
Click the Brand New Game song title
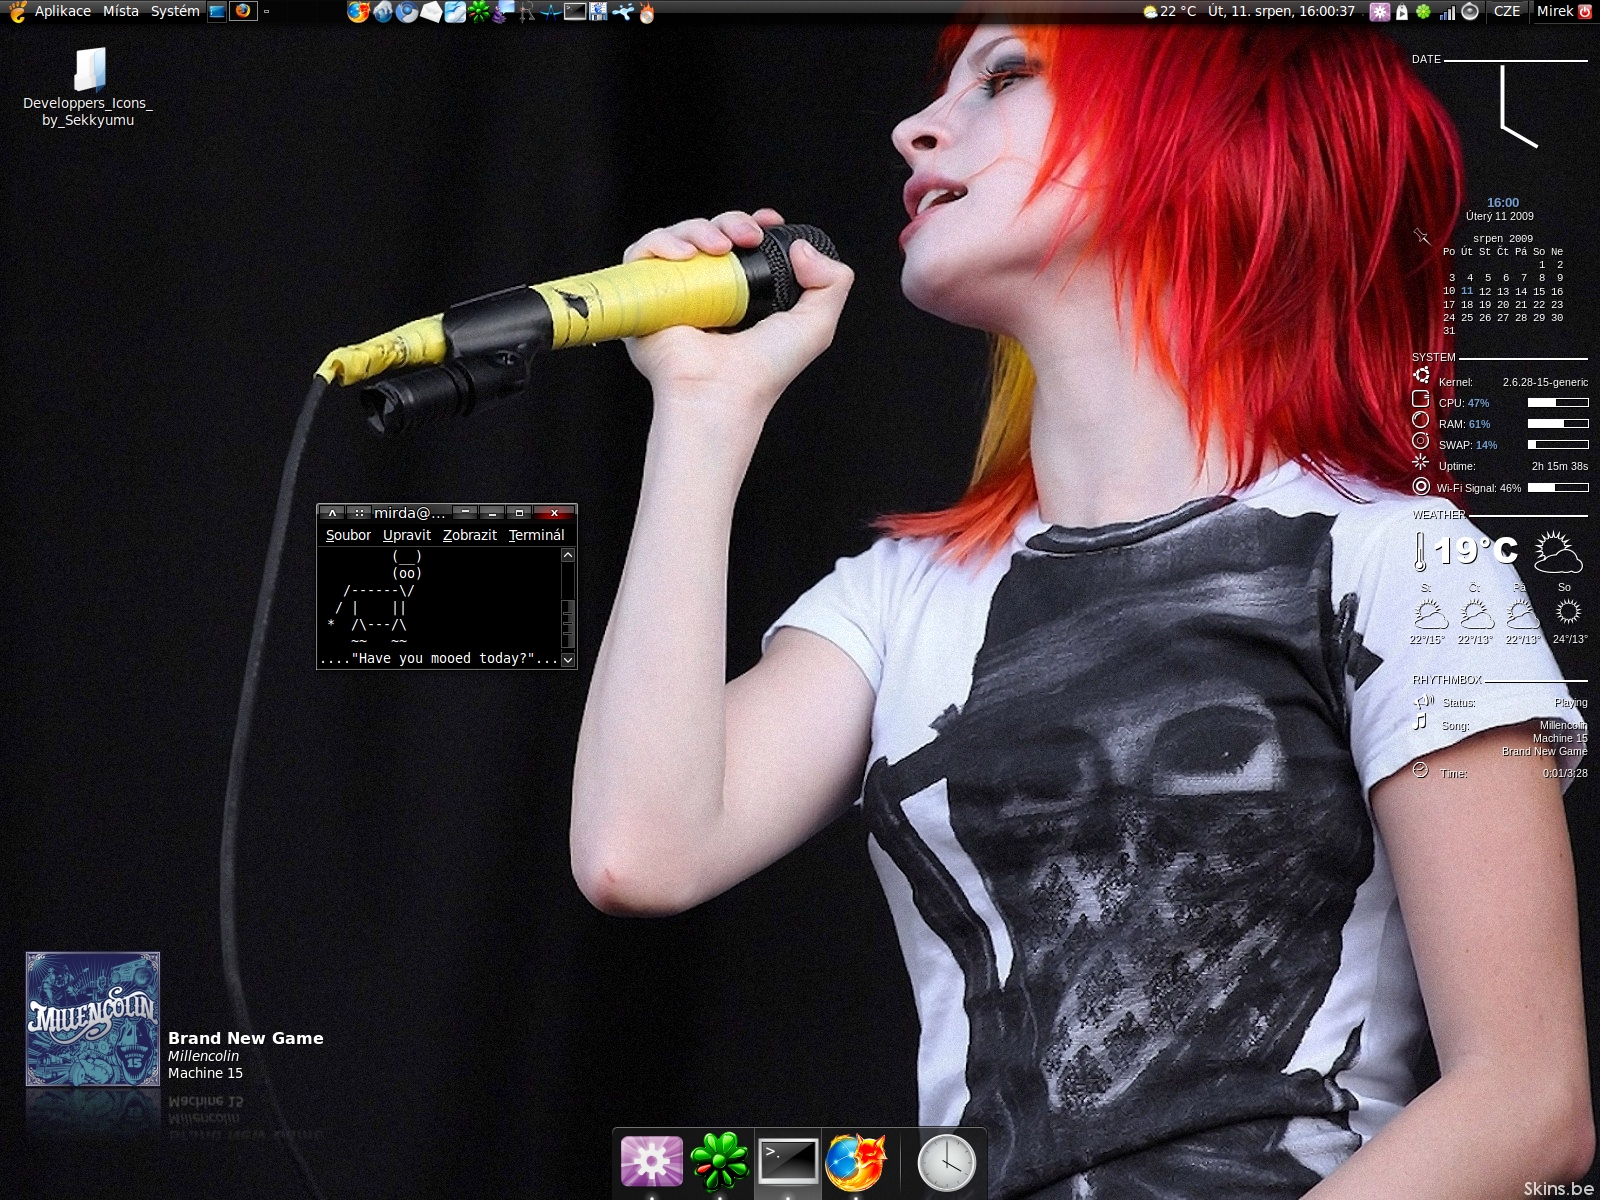pos(246,1038)
